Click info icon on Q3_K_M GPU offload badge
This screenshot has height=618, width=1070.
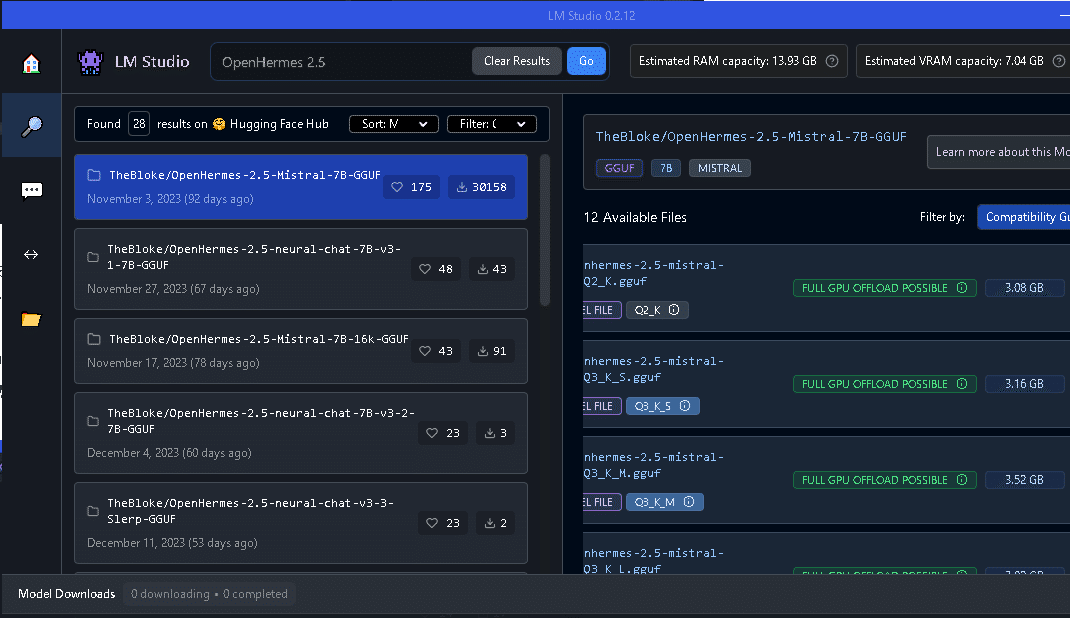[x=962, y=480]
